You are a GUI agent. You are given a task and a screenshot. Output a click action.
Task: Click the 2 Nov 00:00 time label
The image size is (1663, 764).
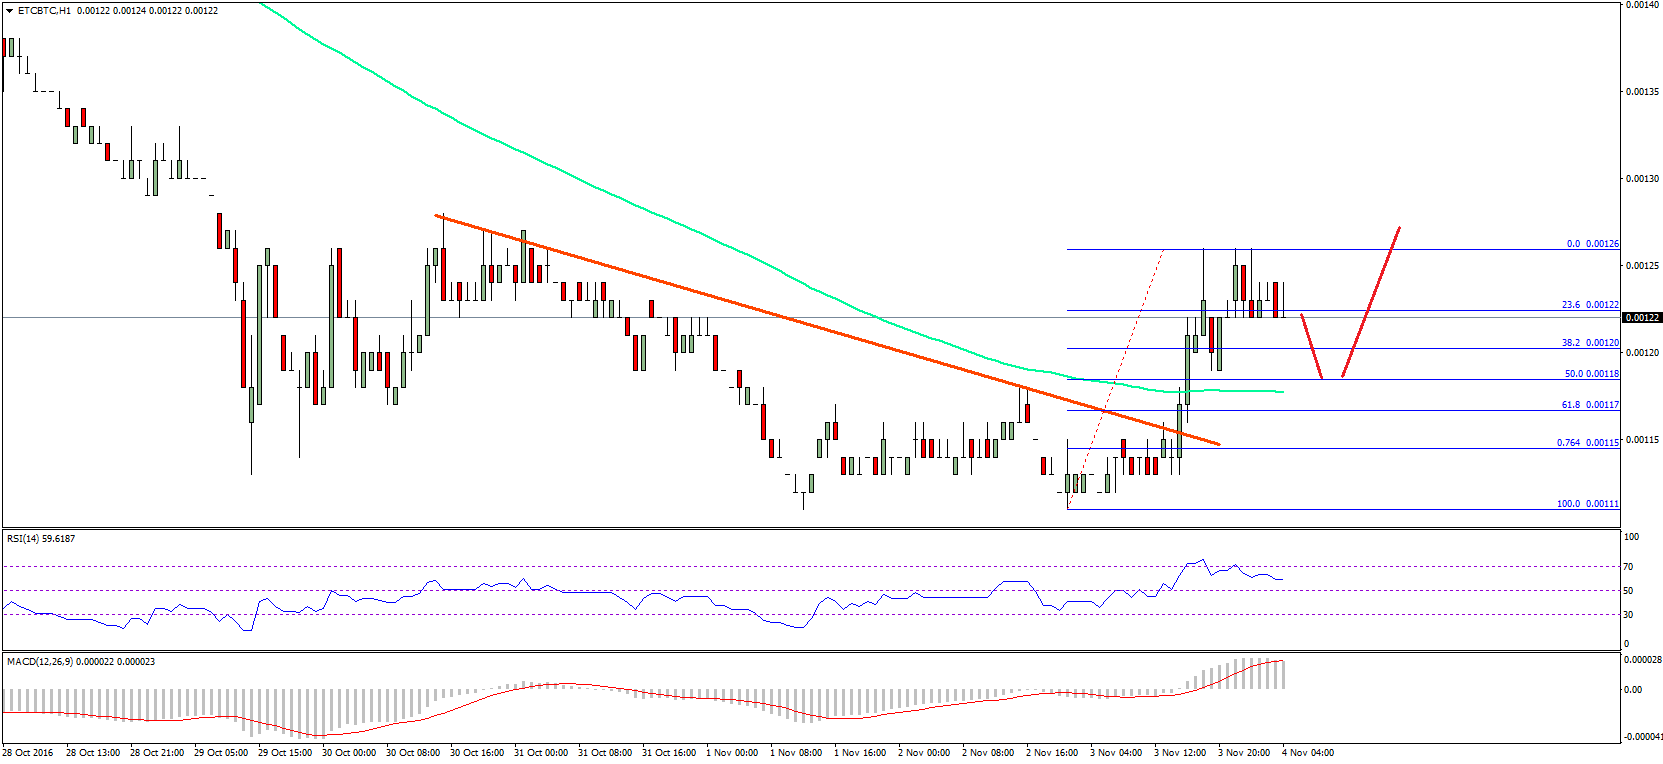tap(924, 752)
